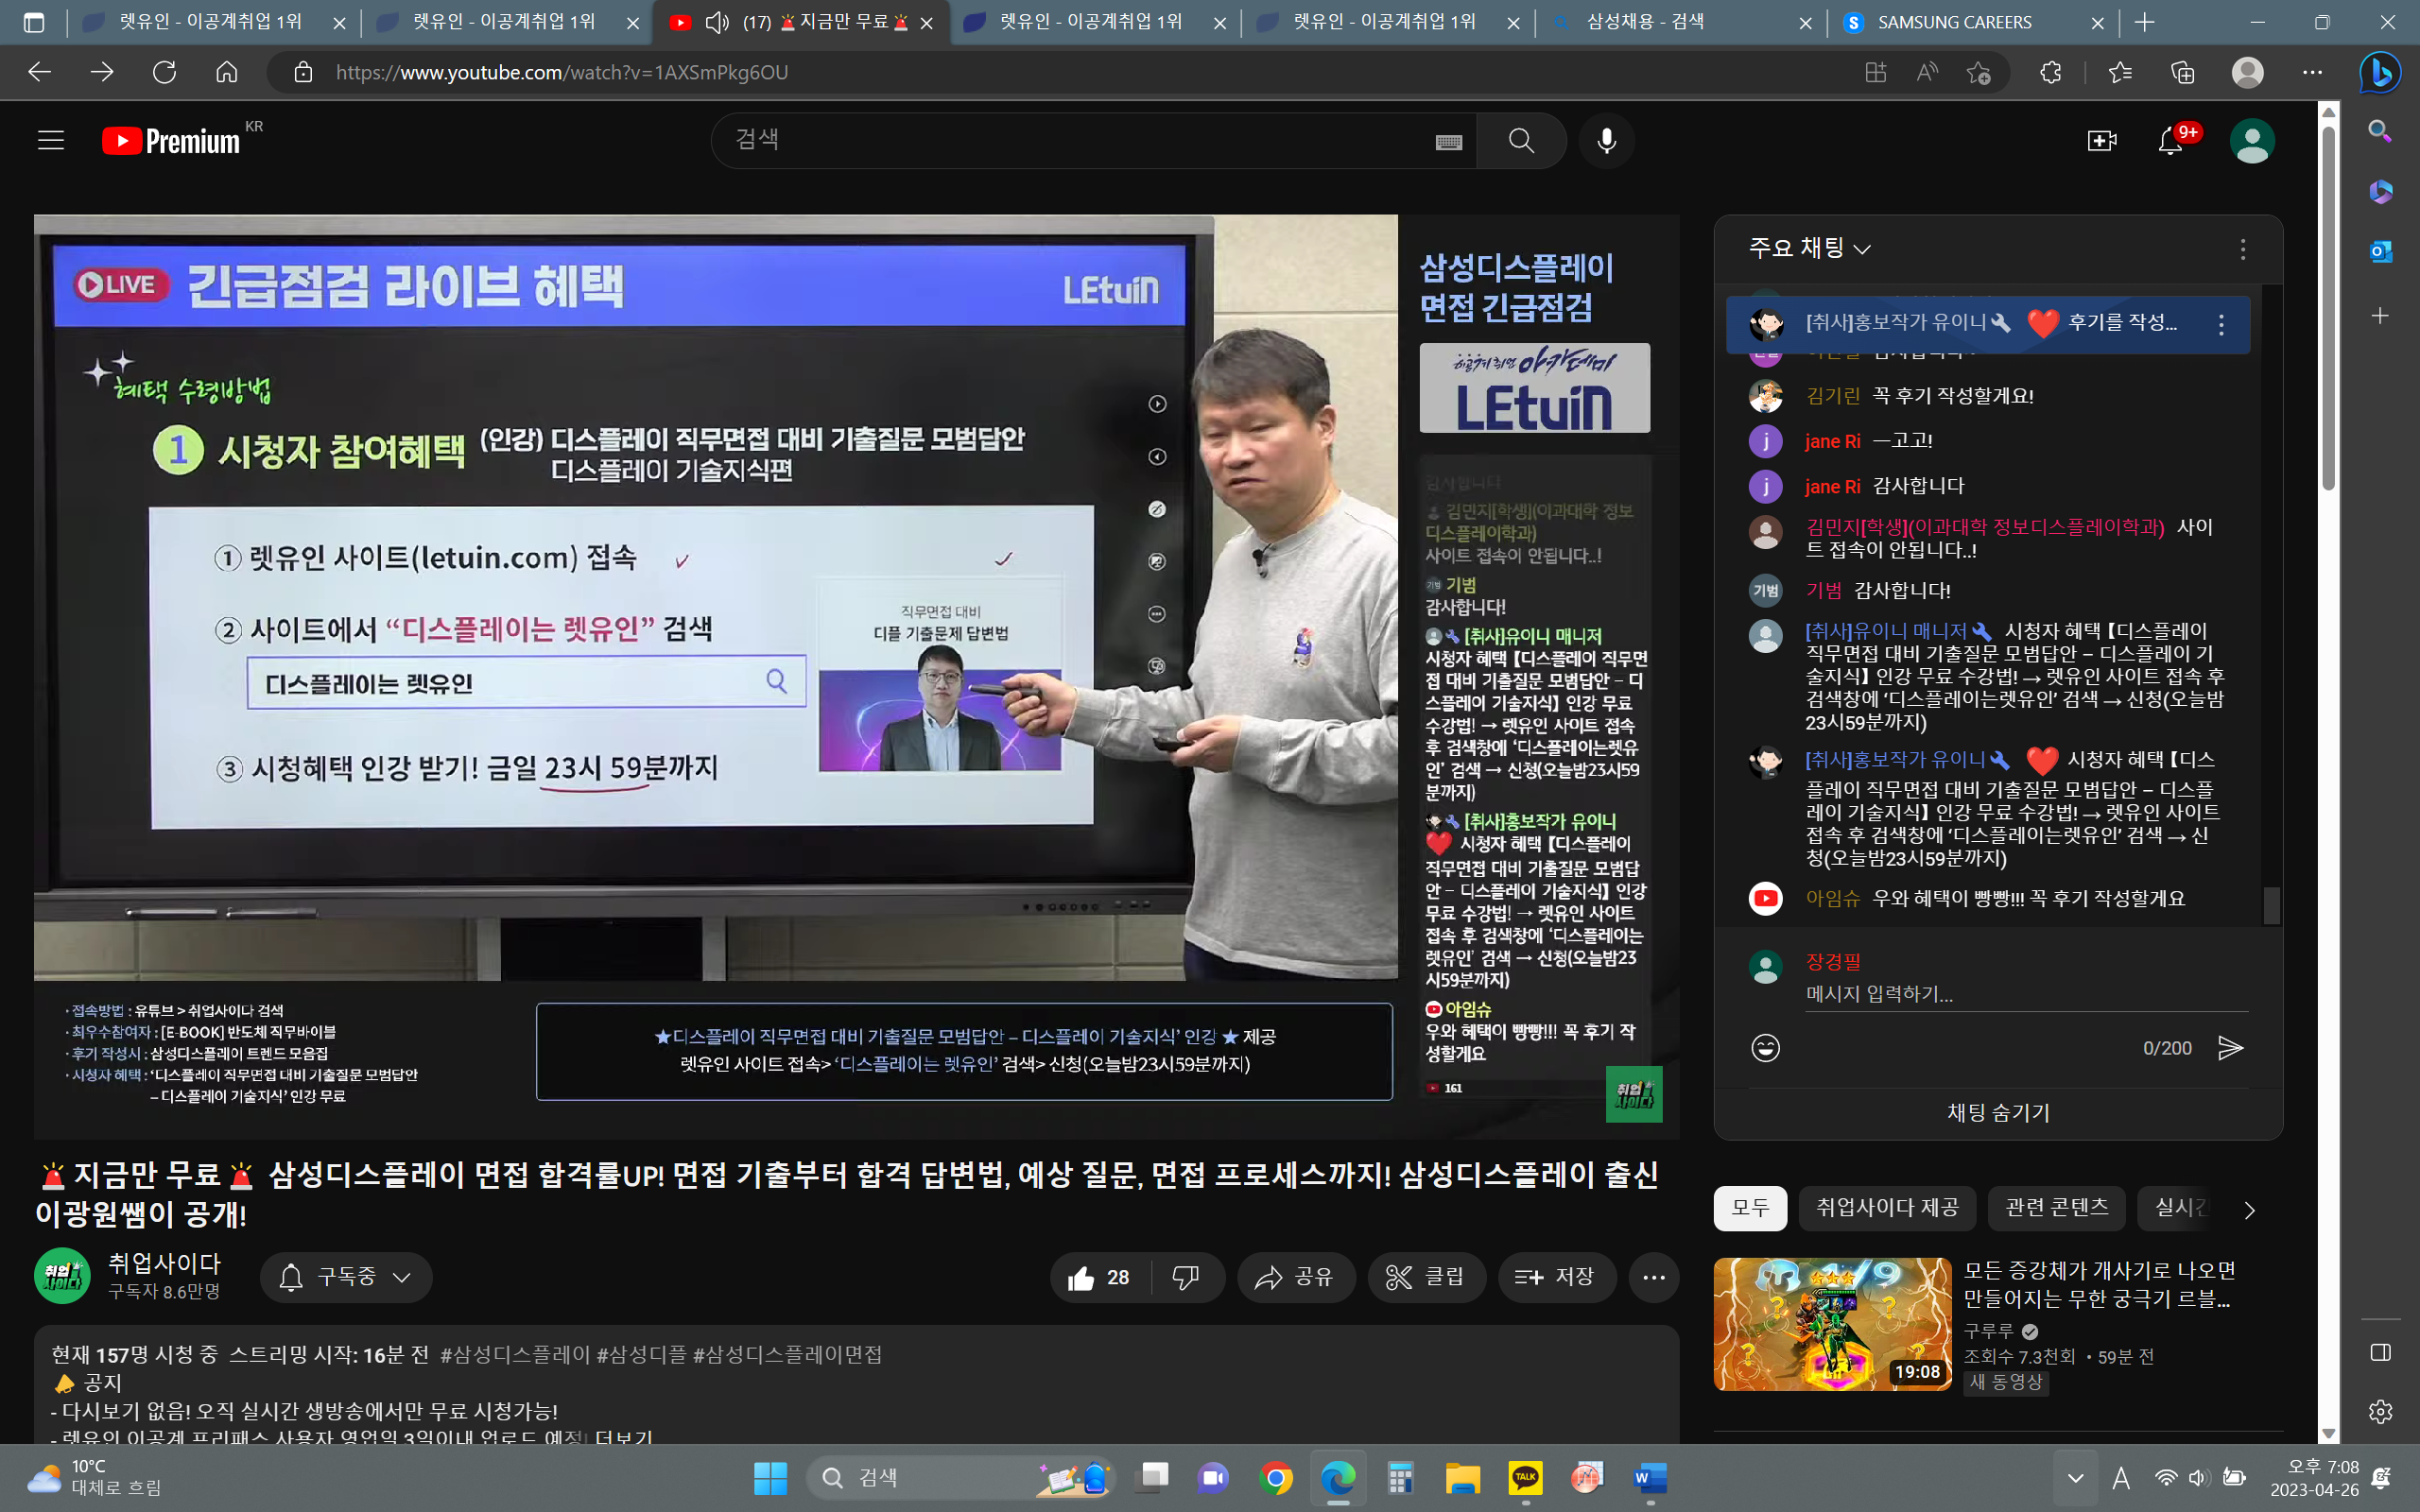Click the search magnifier button
The image size is (2420, 1512).
coord(1521,141)
